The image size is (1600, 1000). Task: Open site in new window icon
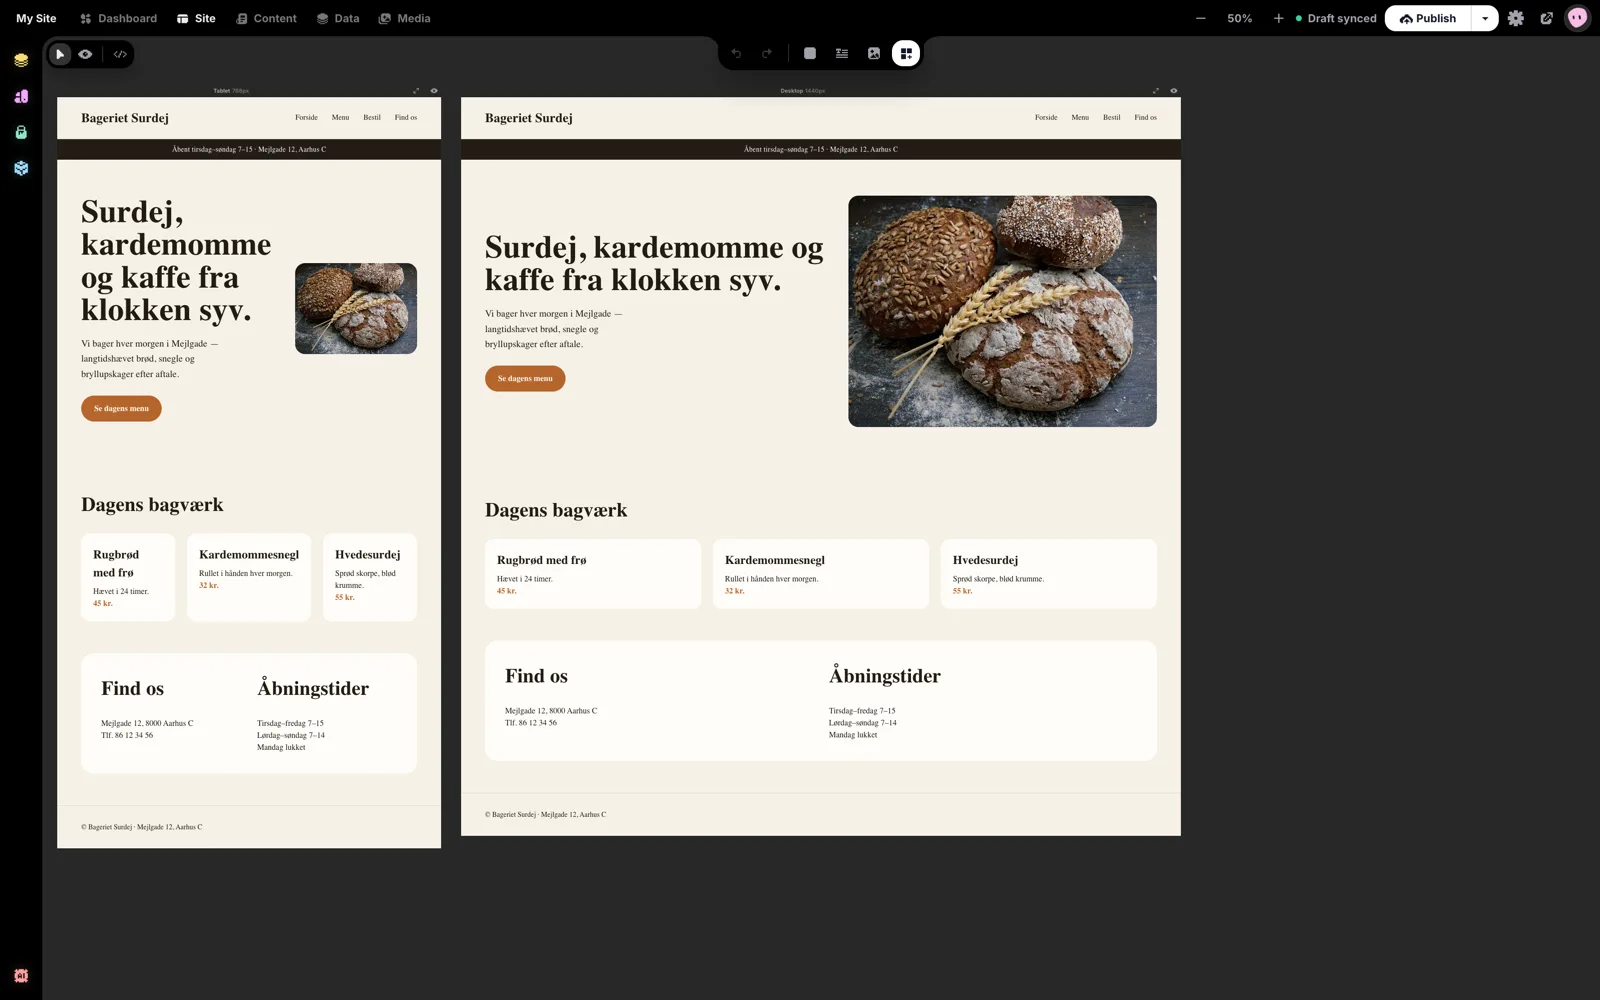[x=1547, y=18]
